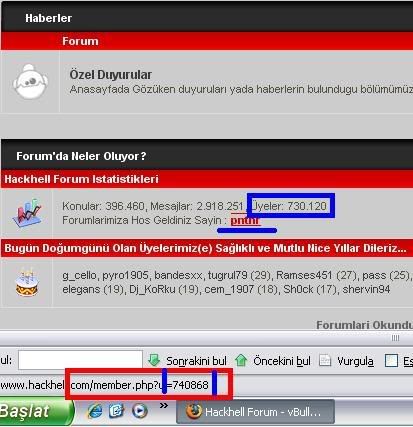The image size is (413, 427).
Task: Click Öncekini bul button
Action: click(x=282, y=361)
